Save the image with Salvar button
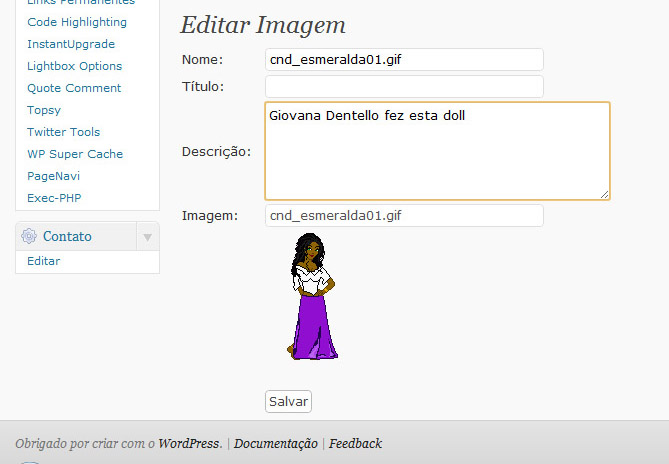Screen dimensions: 669x464 (288, 401)
